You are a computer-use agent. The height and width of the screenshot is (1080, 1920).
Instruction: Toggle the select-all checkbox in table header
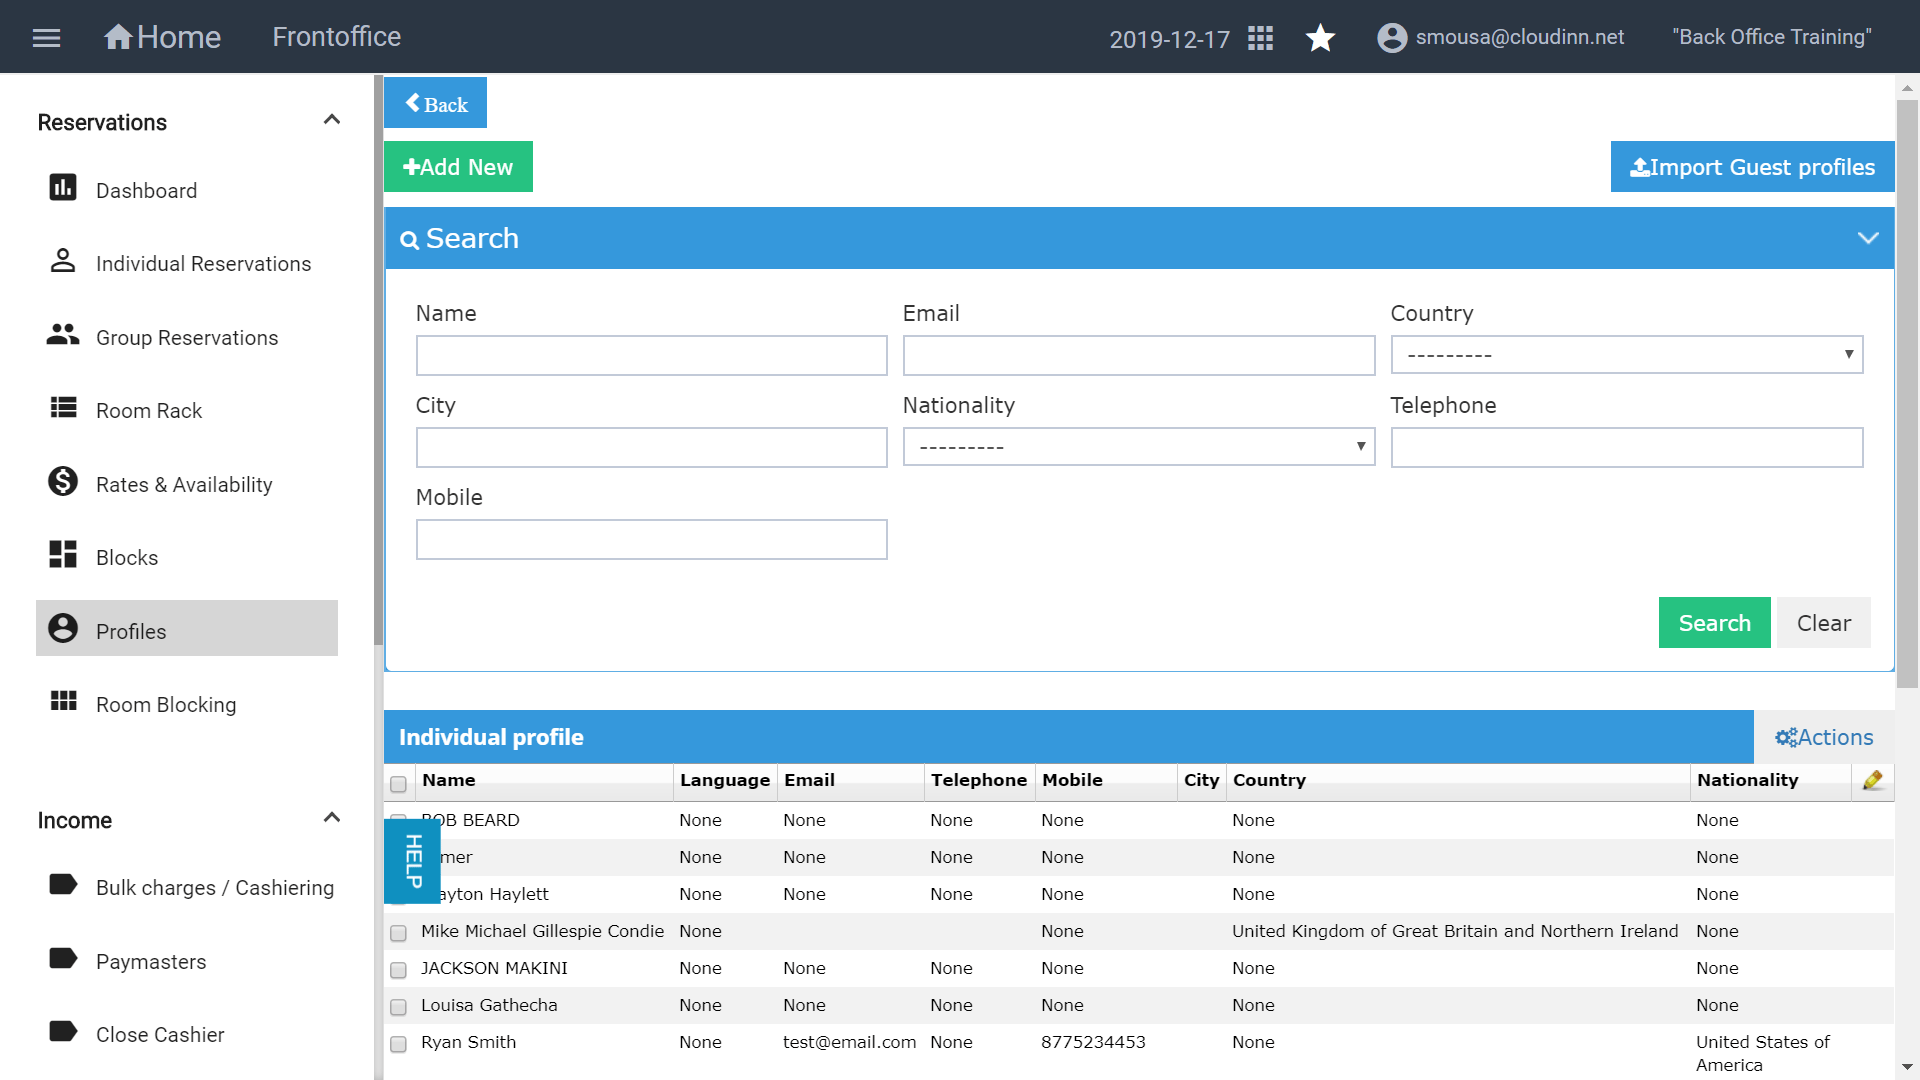pos(398,784)
